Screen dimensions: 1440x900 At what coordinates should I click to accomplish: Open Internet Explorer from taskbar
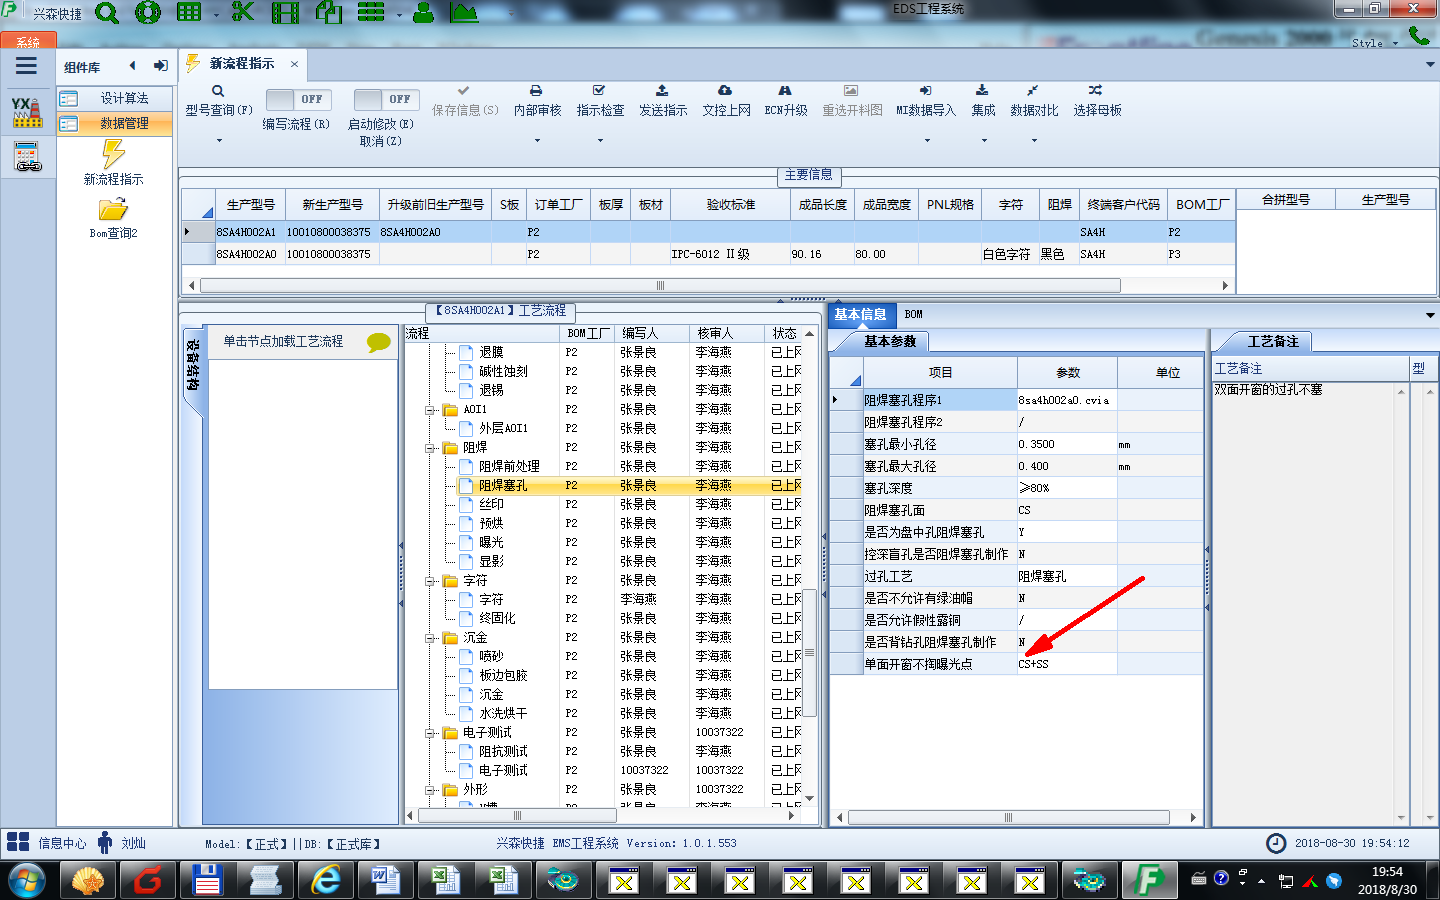tap(326, 881)
